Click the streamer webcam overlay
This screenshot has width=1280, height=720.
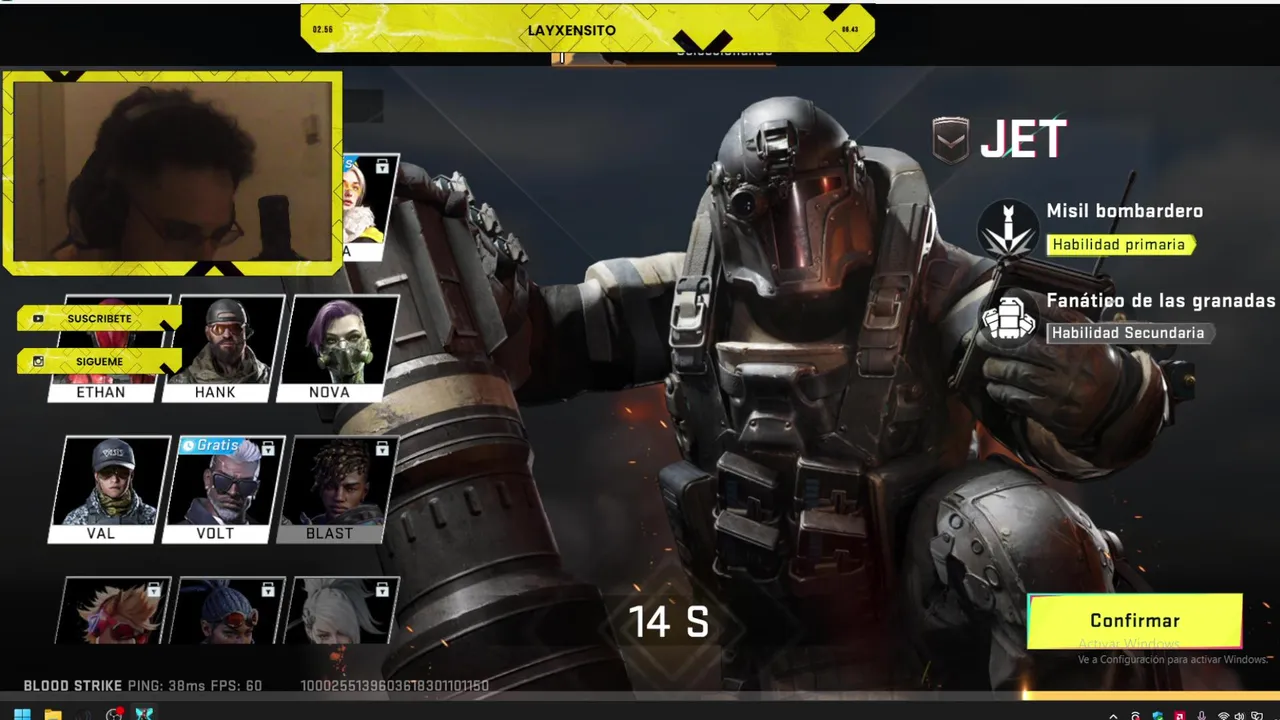tap(172, 172)
